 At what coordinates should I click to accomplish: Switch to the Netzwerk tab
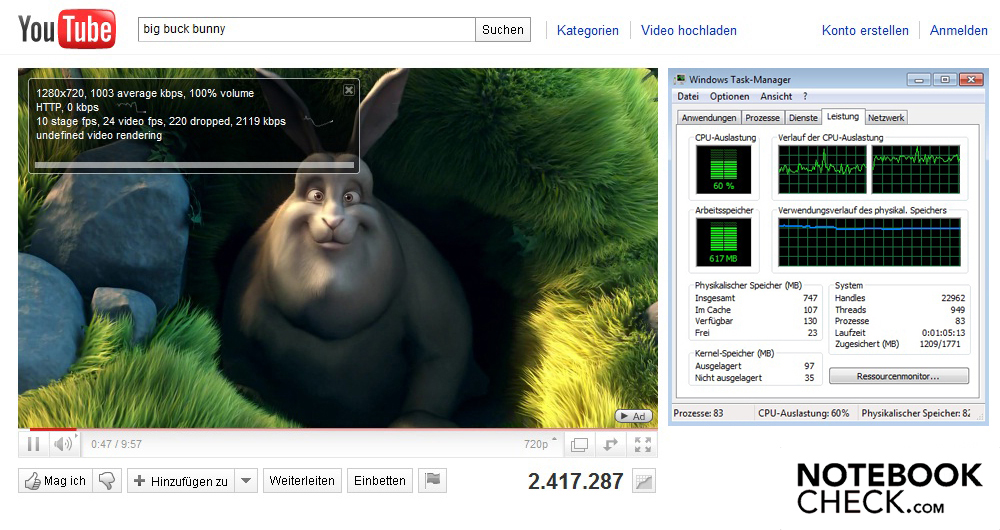tap(886, 118)
